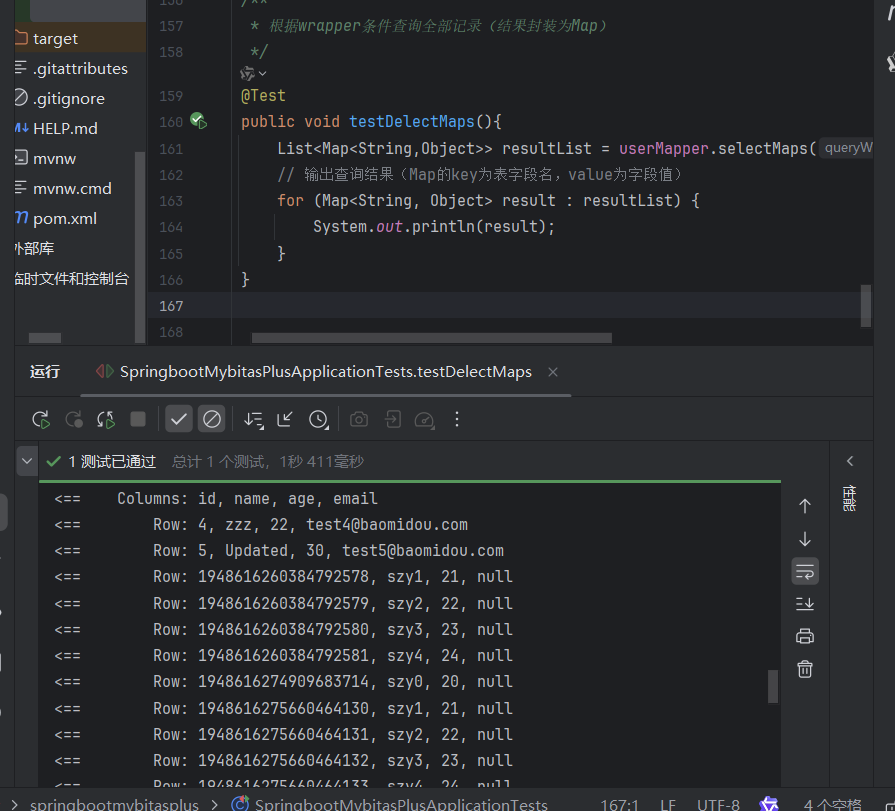Select mvnw file in project tree

point(54,159)
